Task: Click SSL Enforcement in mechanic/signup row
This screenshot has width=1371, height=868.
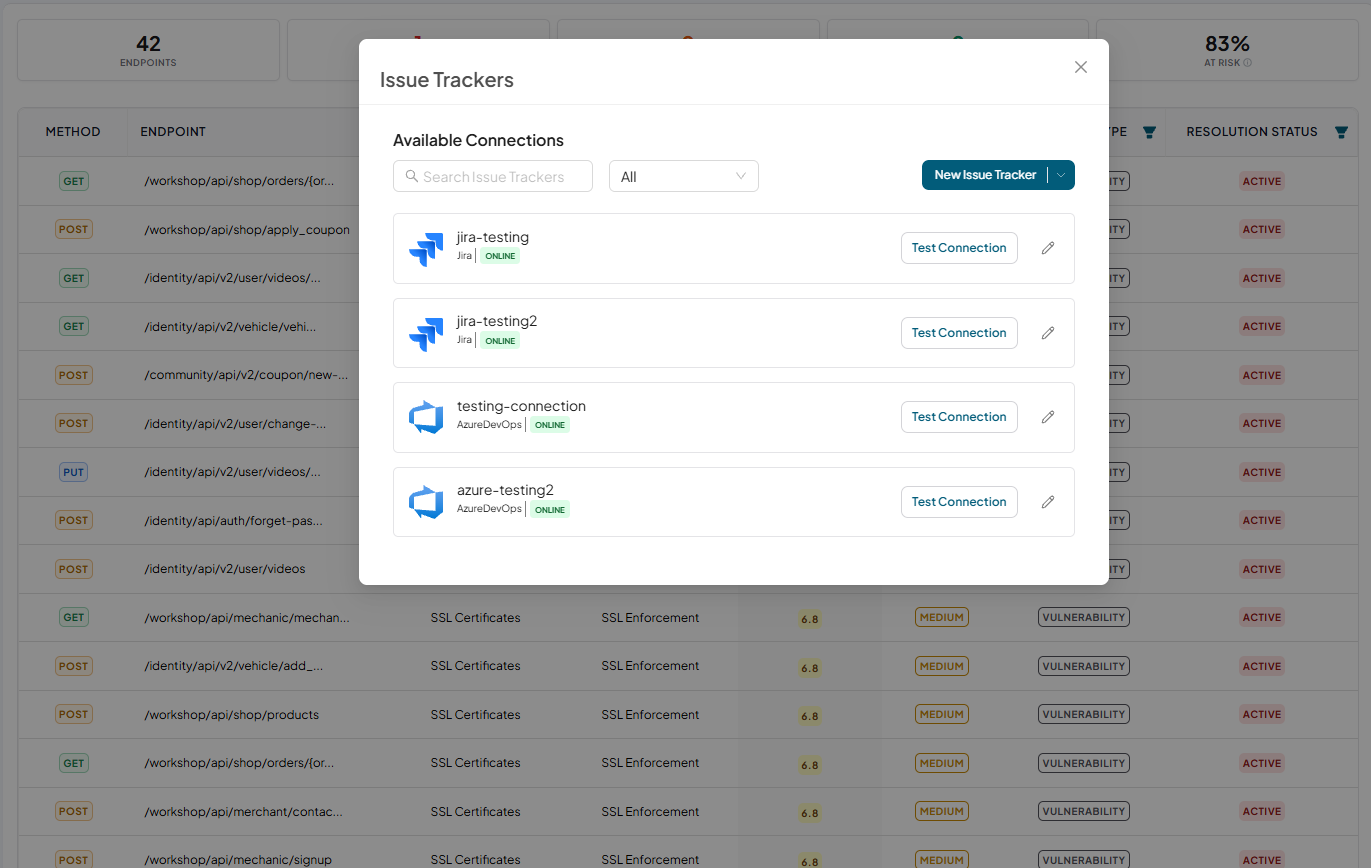Action: (650, 860)
